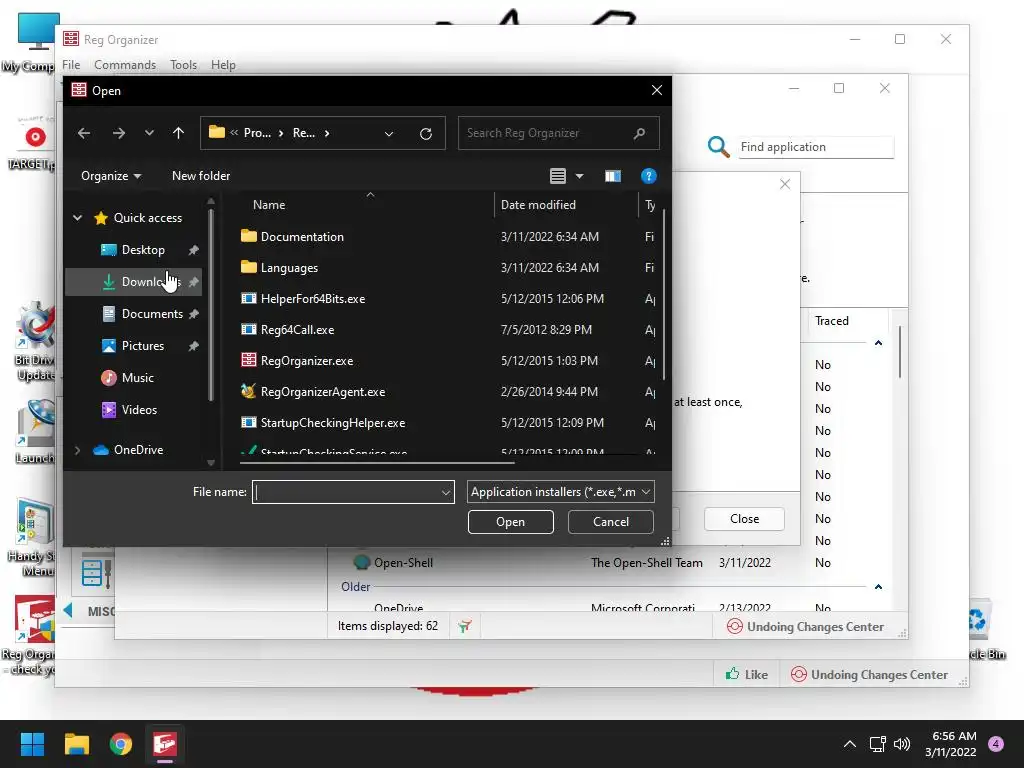Select the Languages folder

tap(289, 268)
